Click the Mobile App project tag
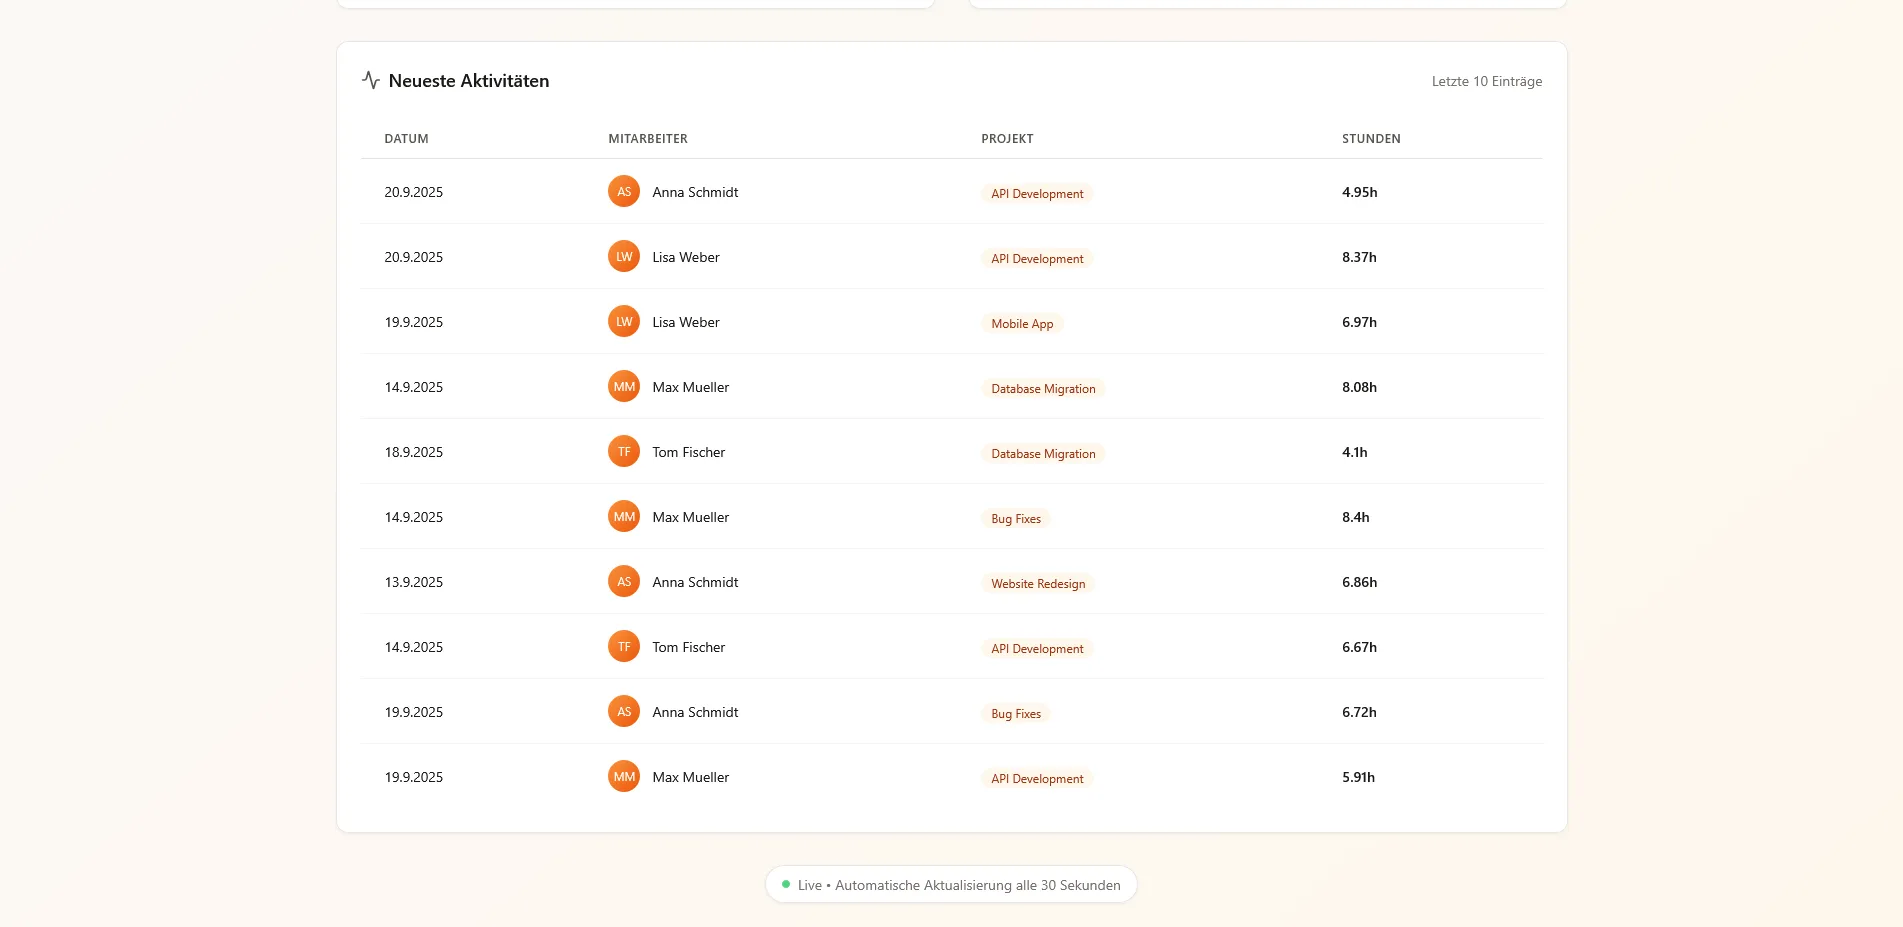This screenshot has width=1903, height=927. pos(1022,323)
